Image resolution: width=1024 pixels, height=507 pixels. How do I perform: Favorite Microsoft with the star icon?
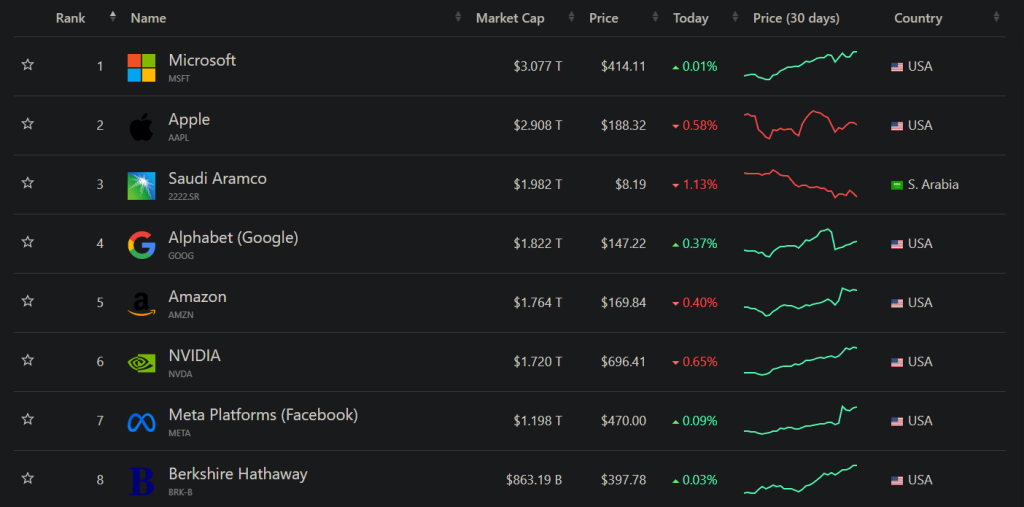pos(27,65)
